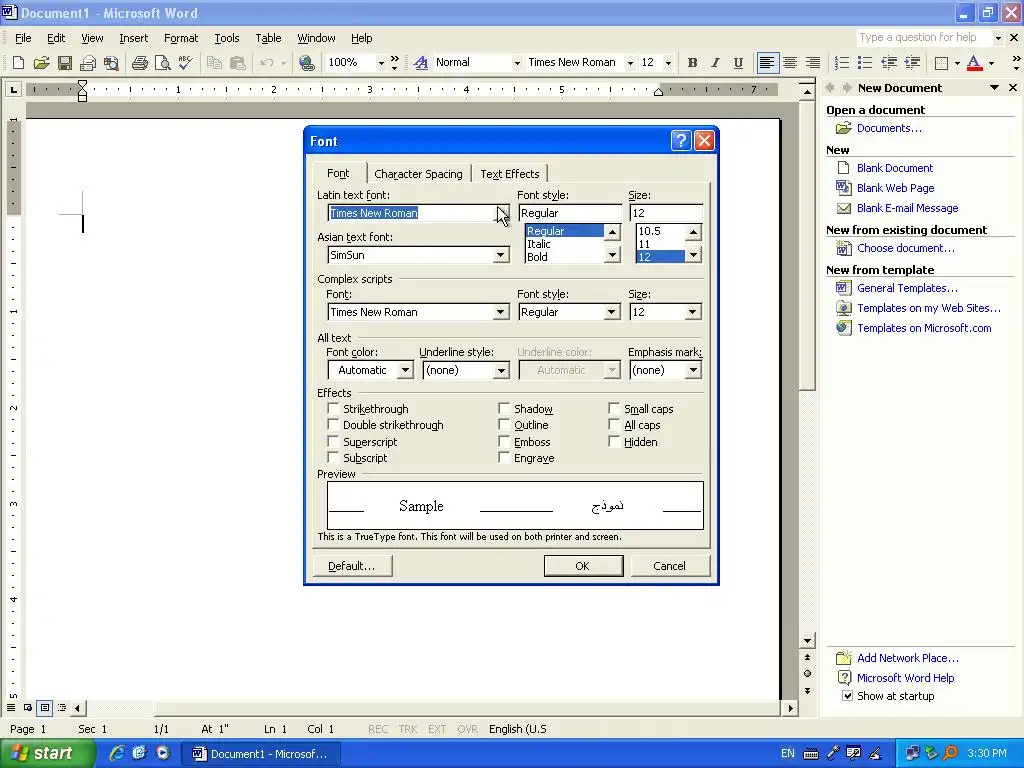Open the Style dropdown showing Normal

517,63
